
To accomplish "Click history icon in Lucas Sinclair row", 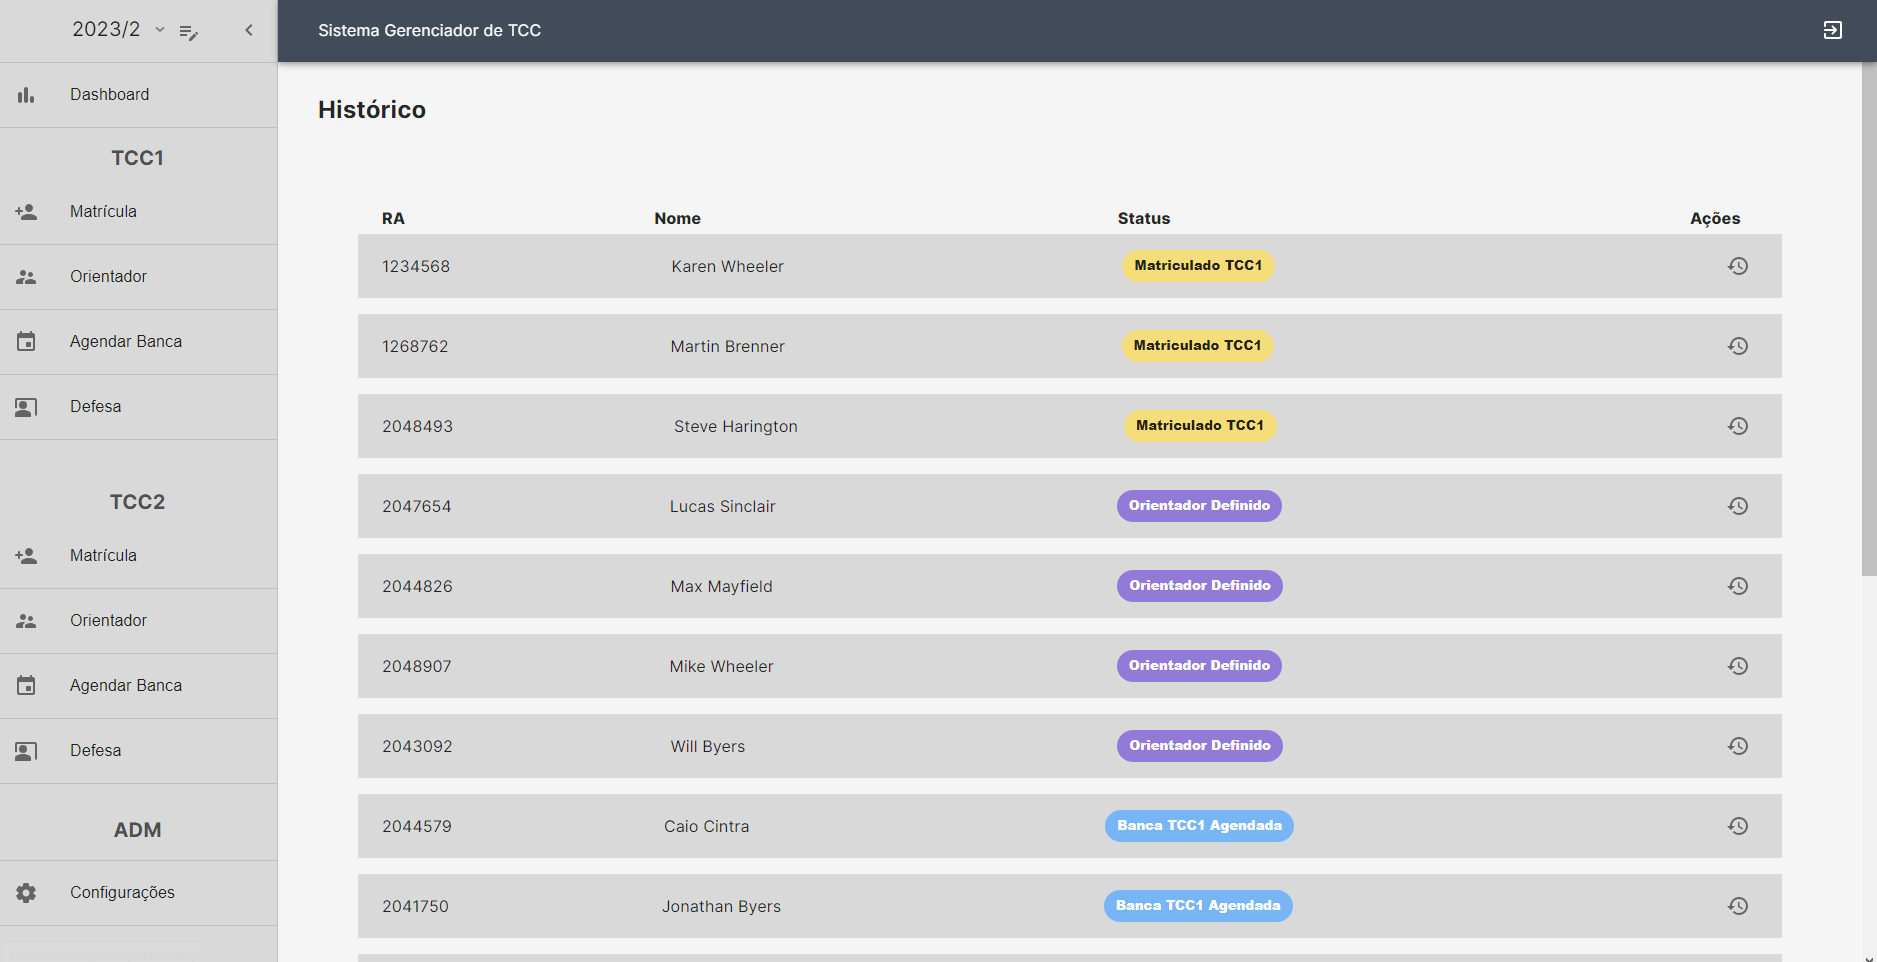I will coord(1738,506).
